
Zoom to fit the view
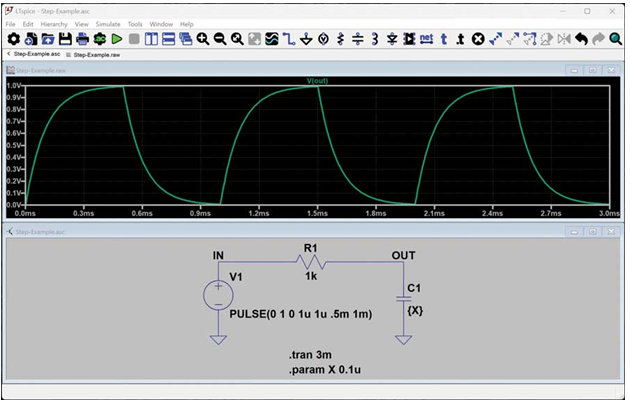click(237, 39)
